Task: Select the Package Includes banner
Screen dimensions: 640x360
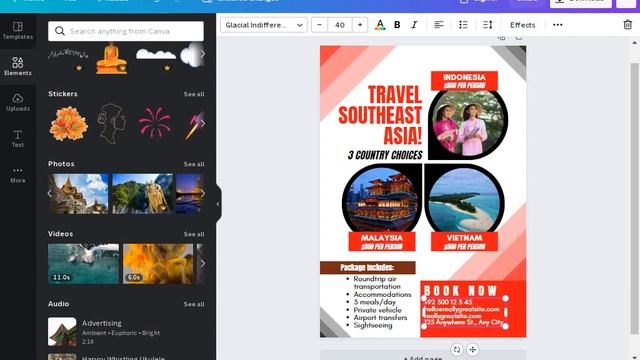Action: click(367, 268)
